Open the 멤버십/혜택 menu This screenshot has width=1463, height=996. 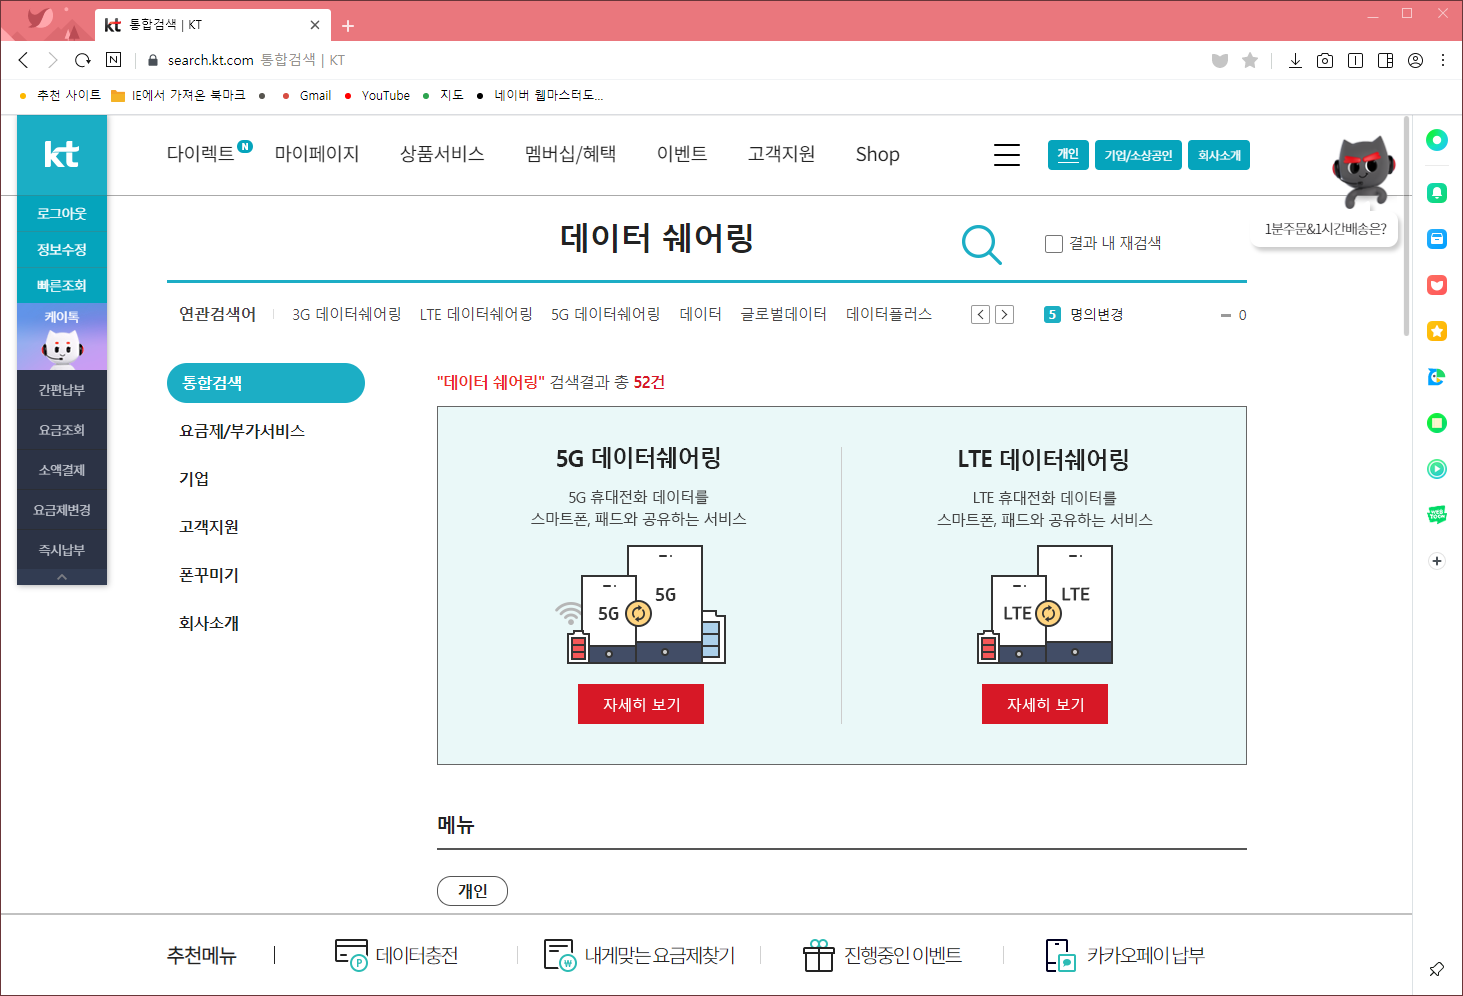click(x=570, y=154)
